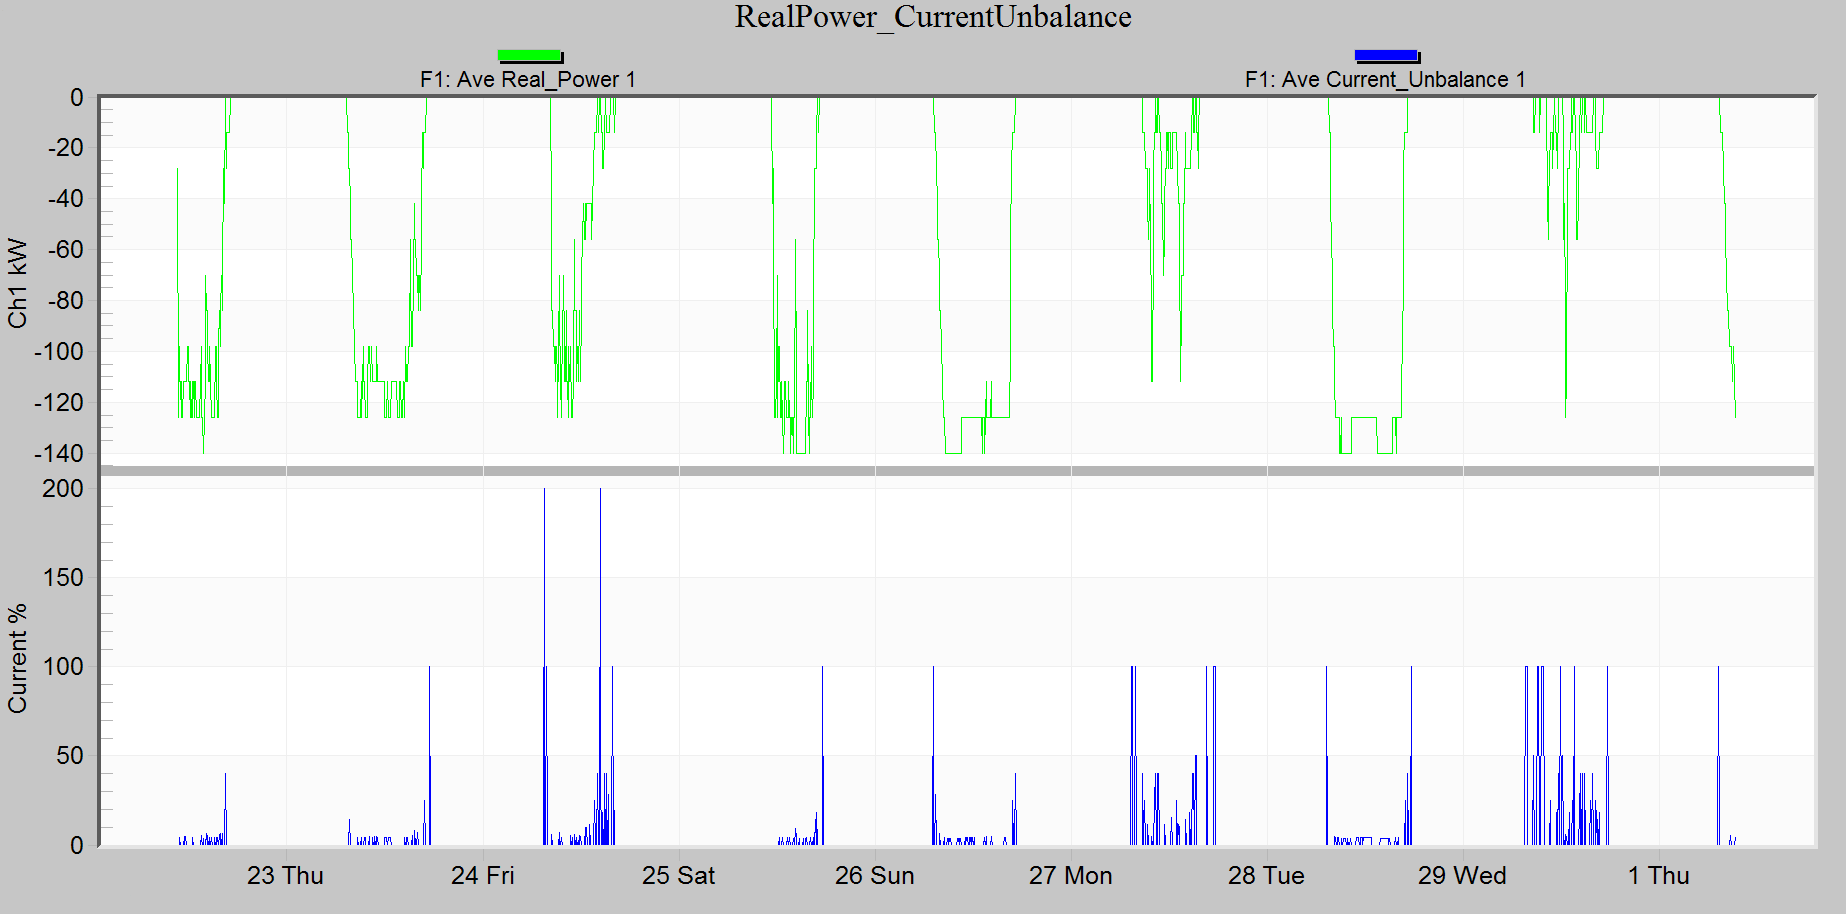This screenshot has width=1846, height=914.
Task: Toggle visibility of the Ave Current_Unbalance 1 trace
Action: click(x=1388, y=55)
